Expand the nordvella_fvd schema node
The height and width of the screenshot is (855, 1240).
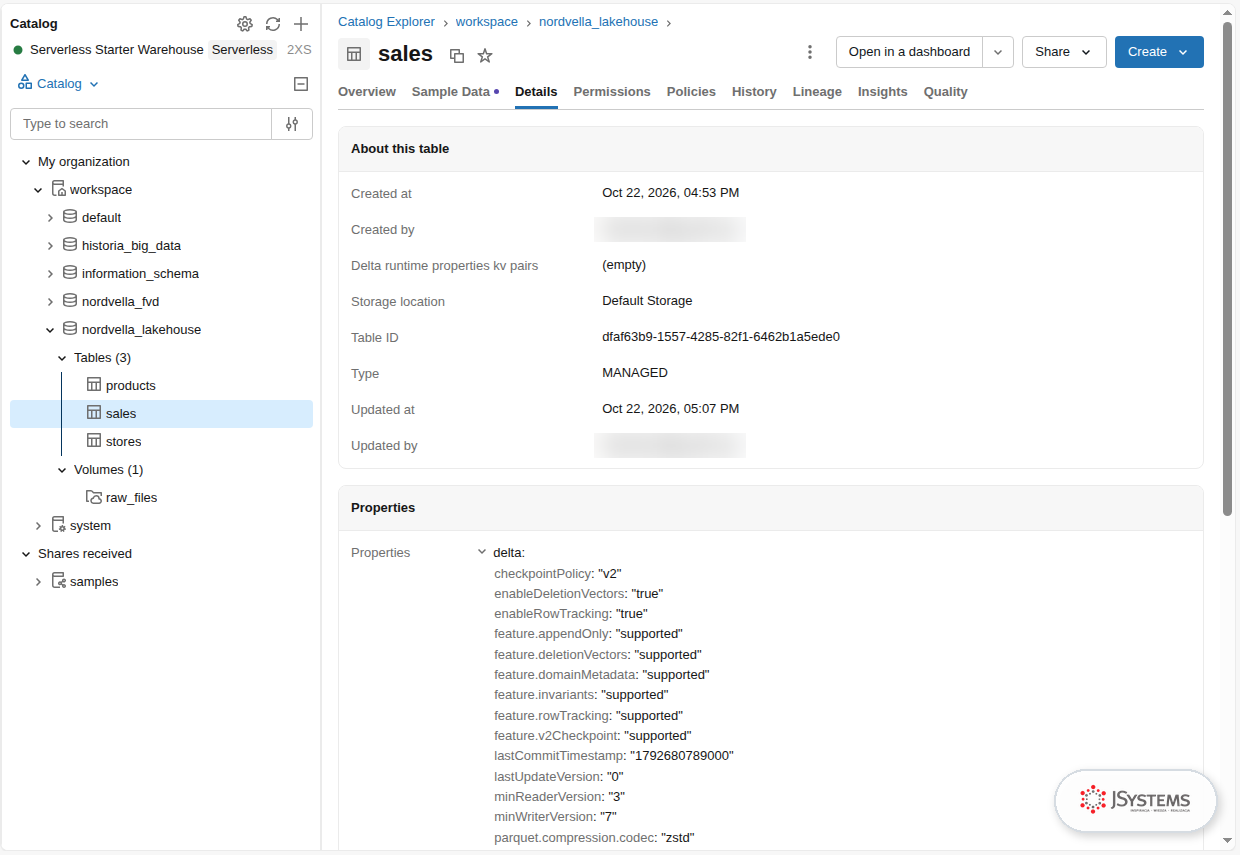50,302
